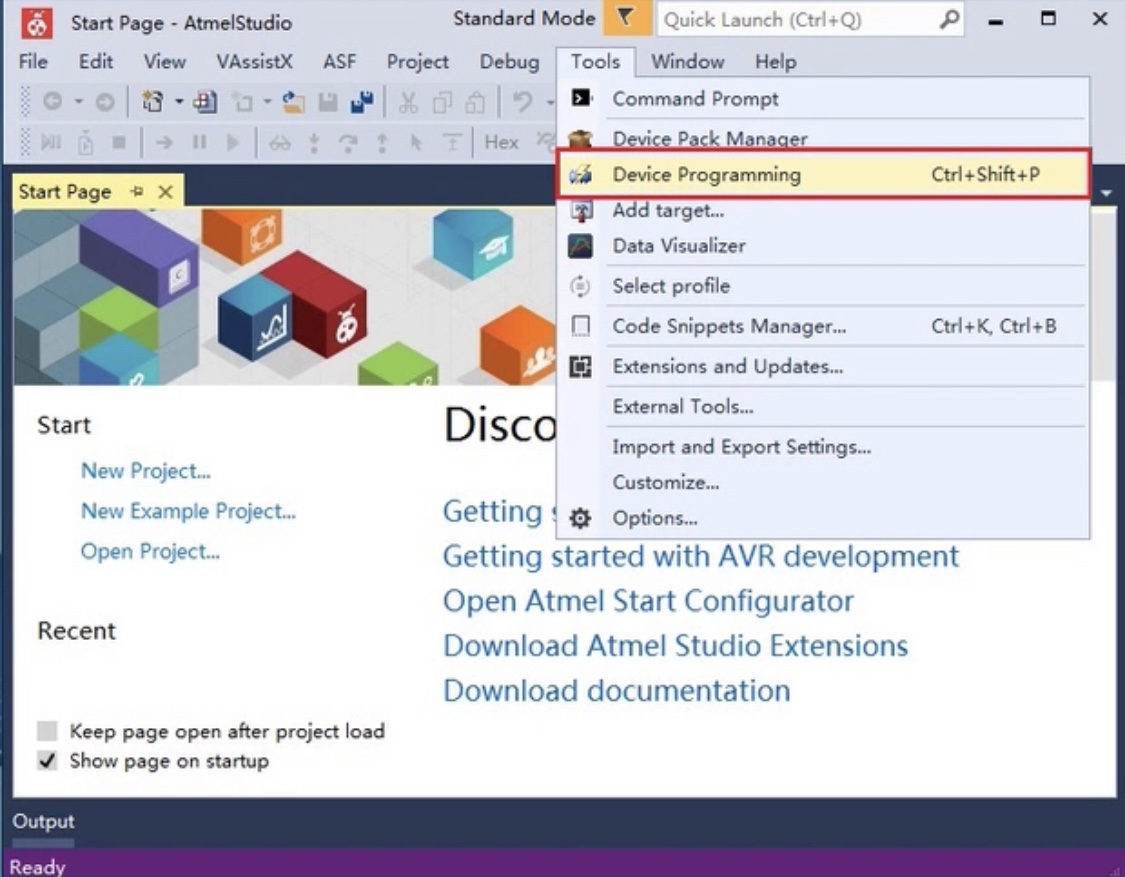
Task: Open the document tab list dropdown arrow
Action: tap(1106, 193)
